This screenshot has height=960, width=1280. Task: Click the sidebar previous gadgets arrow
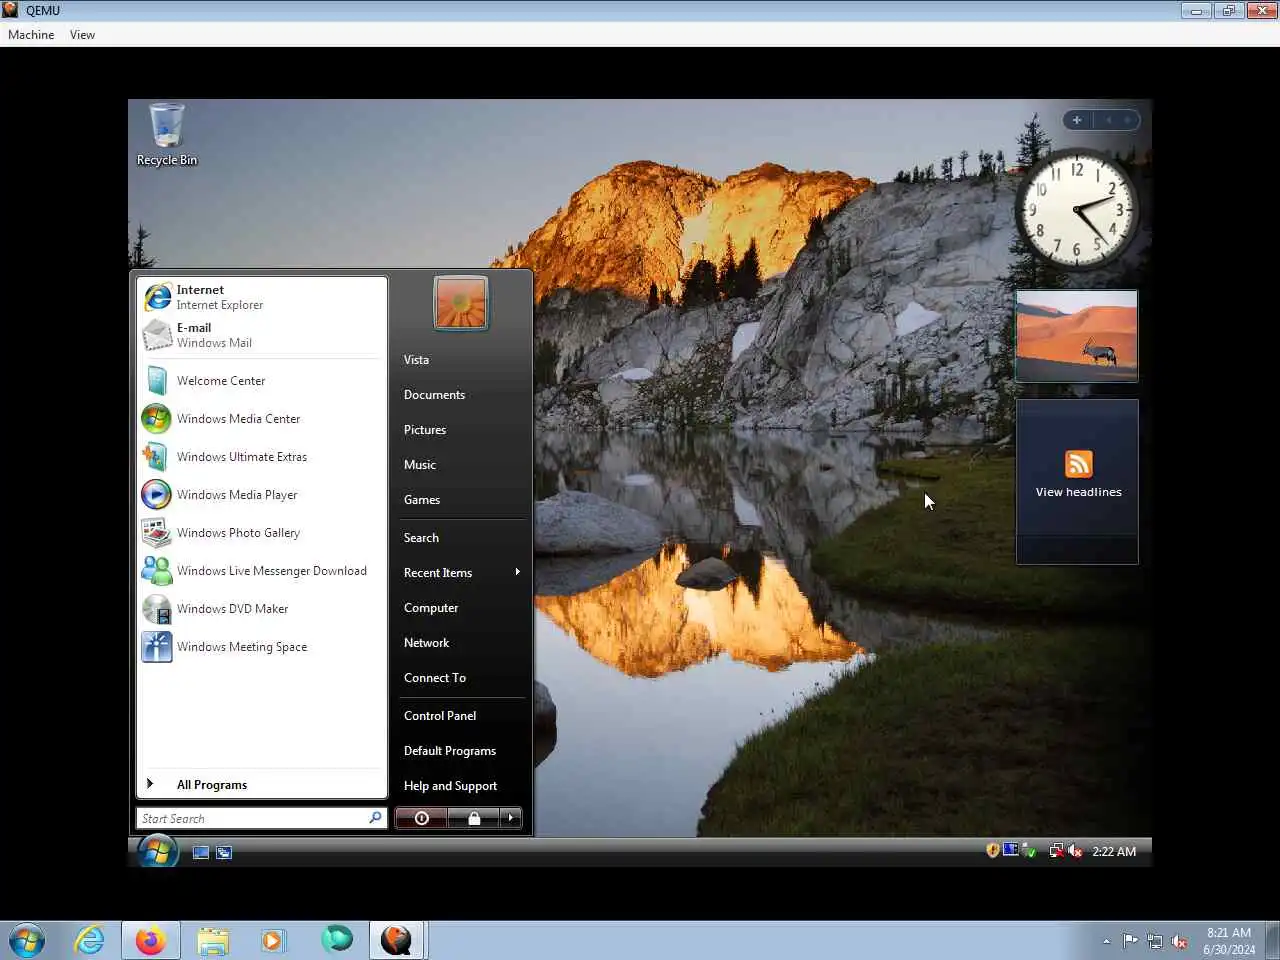[1109, 120]
